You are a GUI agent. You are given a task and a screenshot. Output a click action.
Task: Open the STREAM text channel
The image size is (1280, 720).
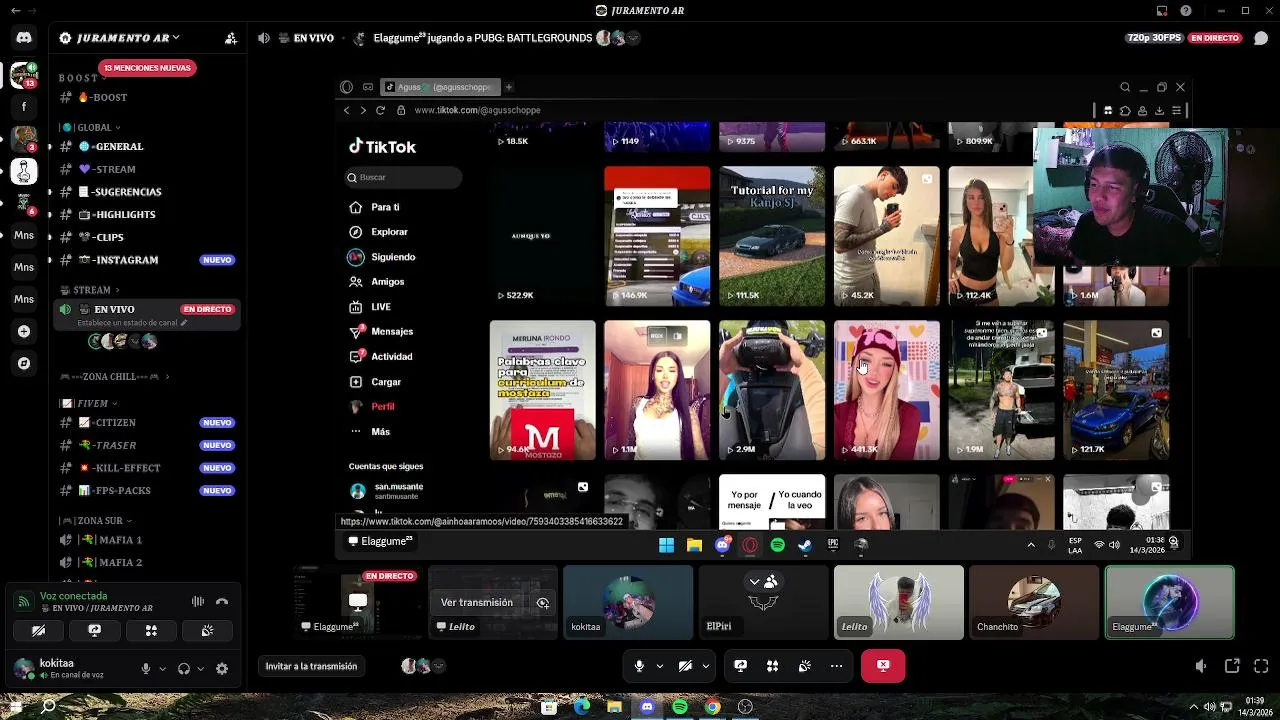(x=147, y=169)
